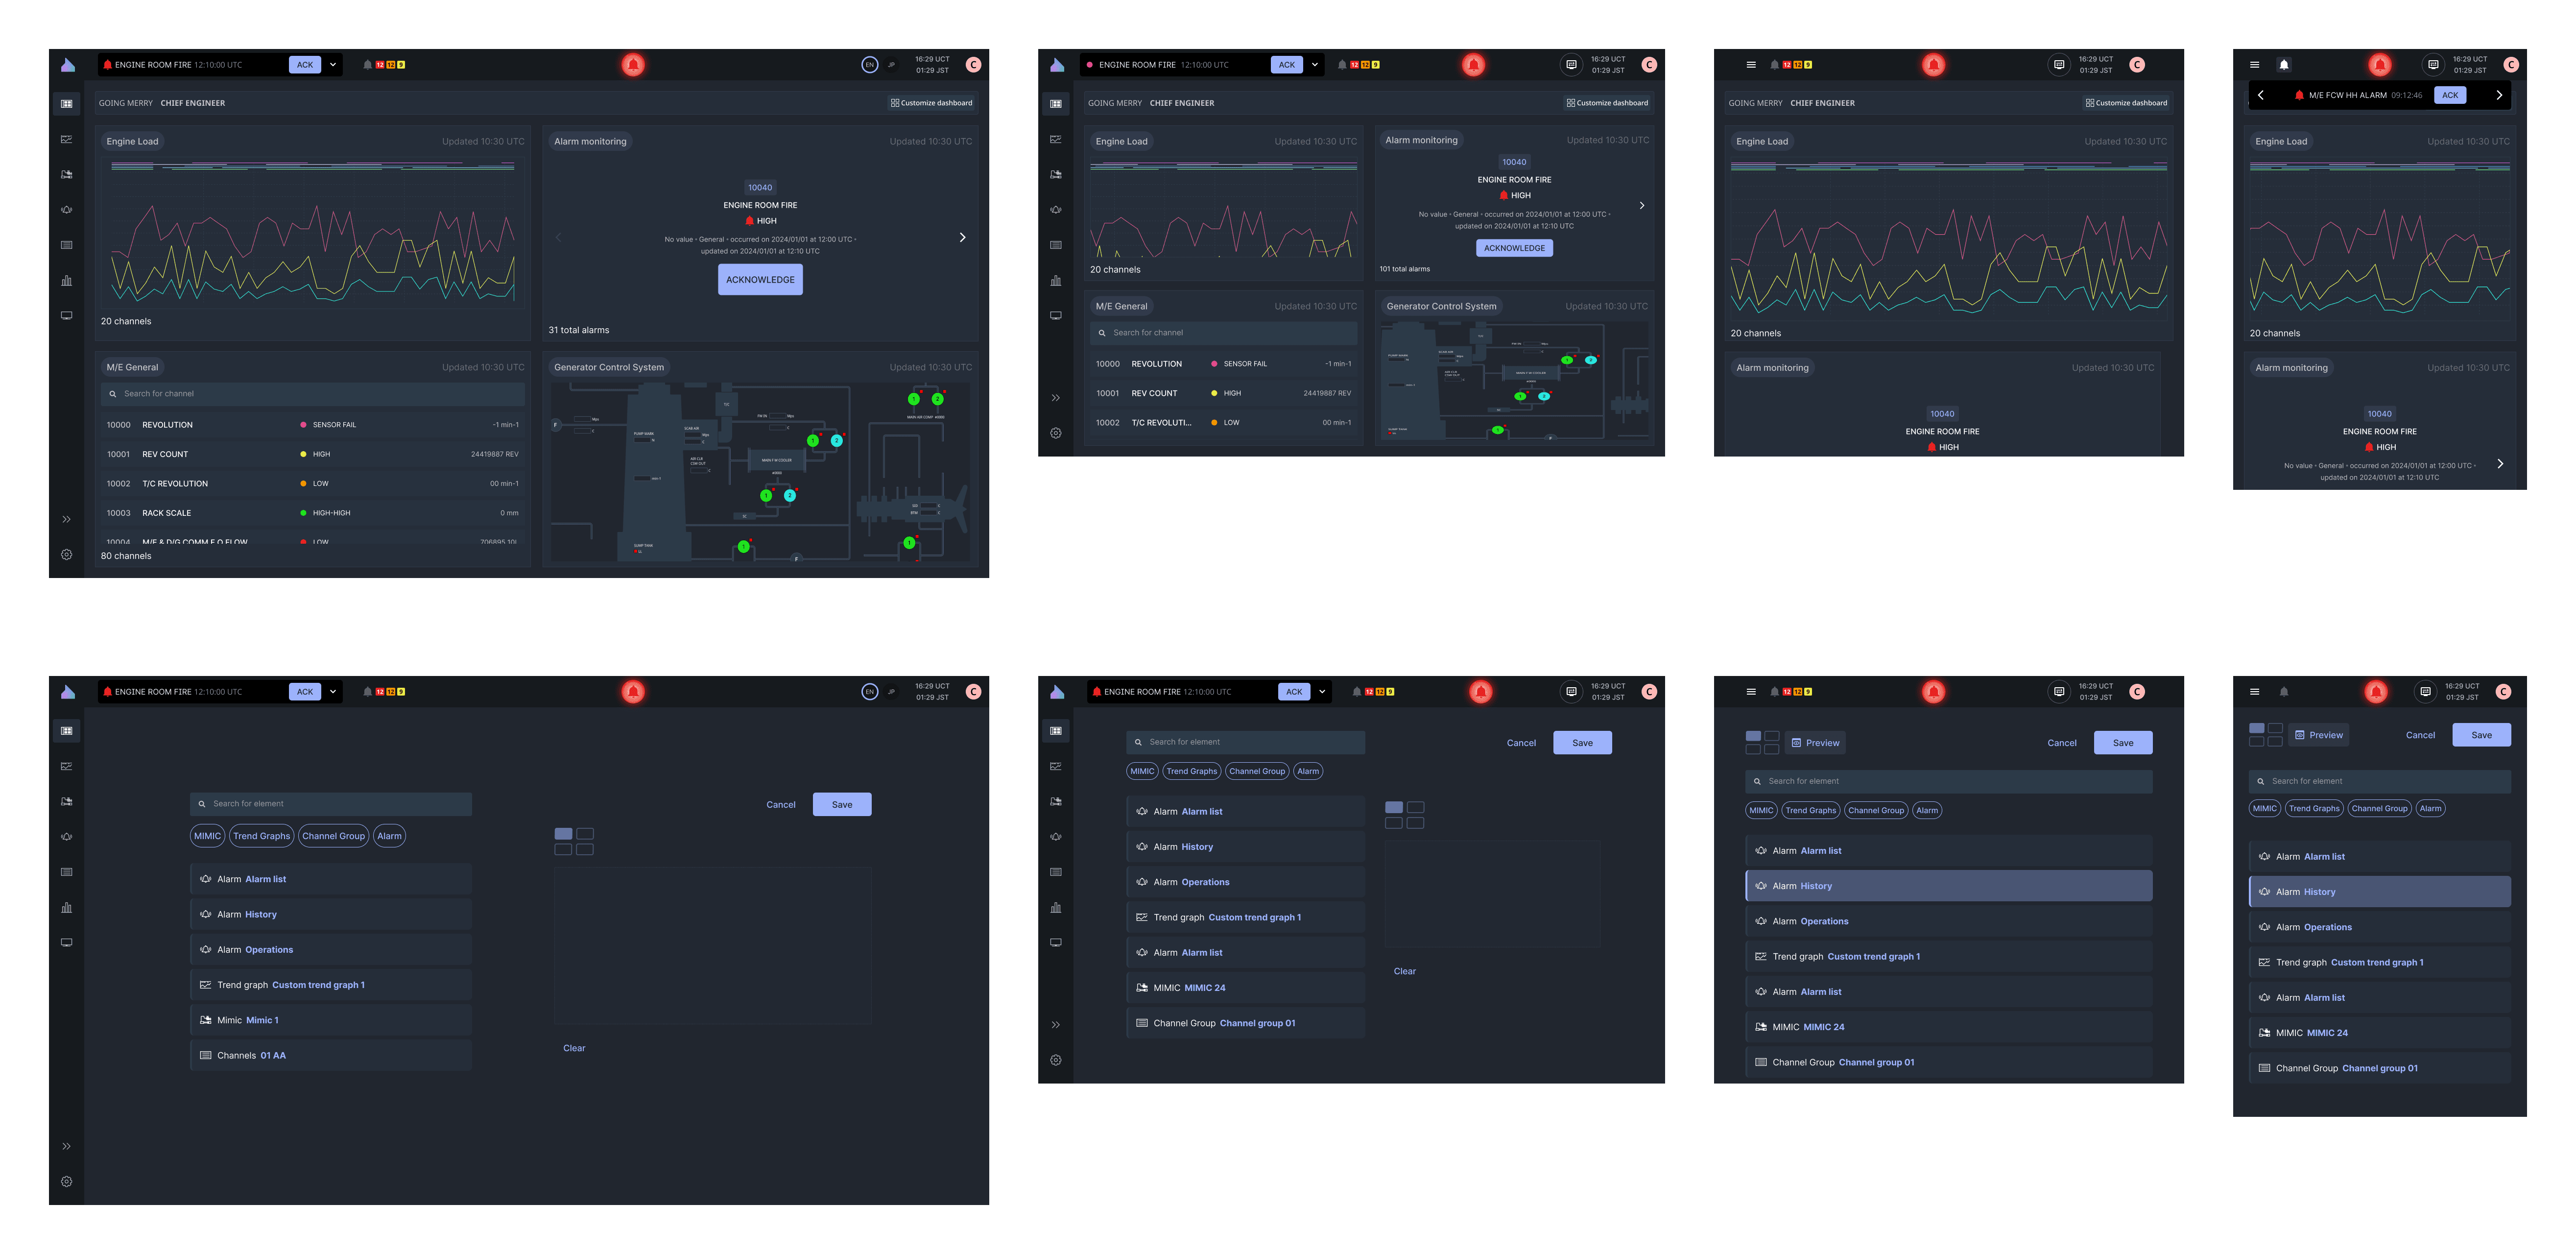Click the highlighted white bell above M/E FCW banner
The width and height of the screenshot is (2576, 1254).
2284,65
